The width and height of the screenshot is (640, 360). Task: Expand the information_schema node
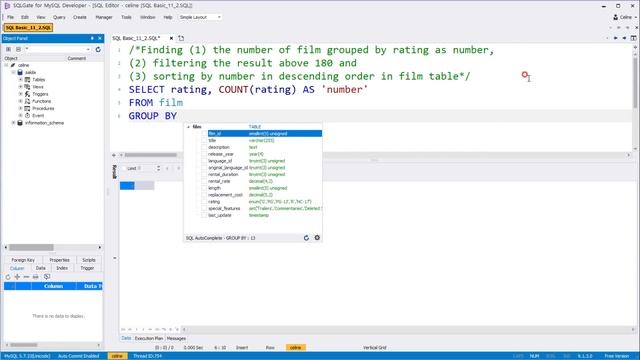(x=13, y=122)
